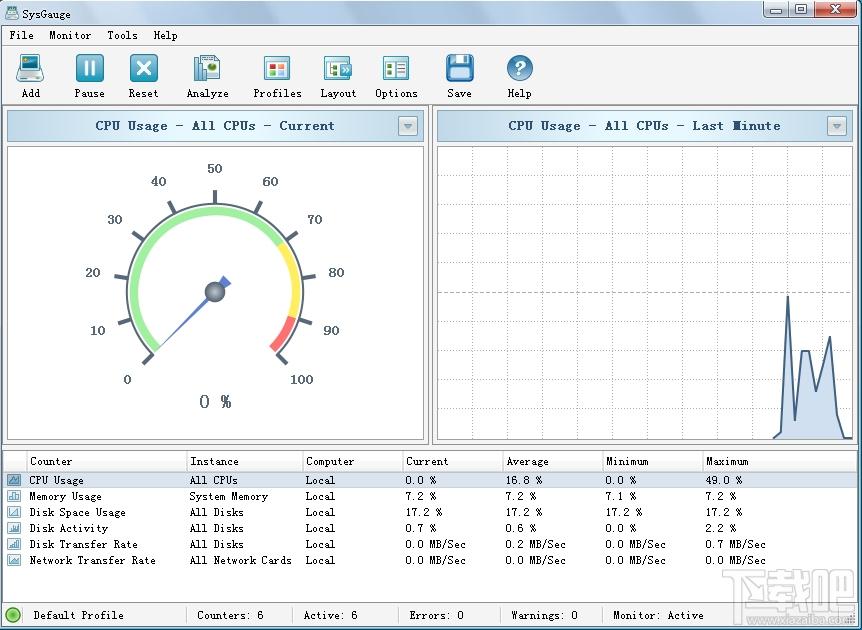Screen dimensions: 862x630
Task: Click the SysGauge title bar app icon
Action: click(11, 12)
